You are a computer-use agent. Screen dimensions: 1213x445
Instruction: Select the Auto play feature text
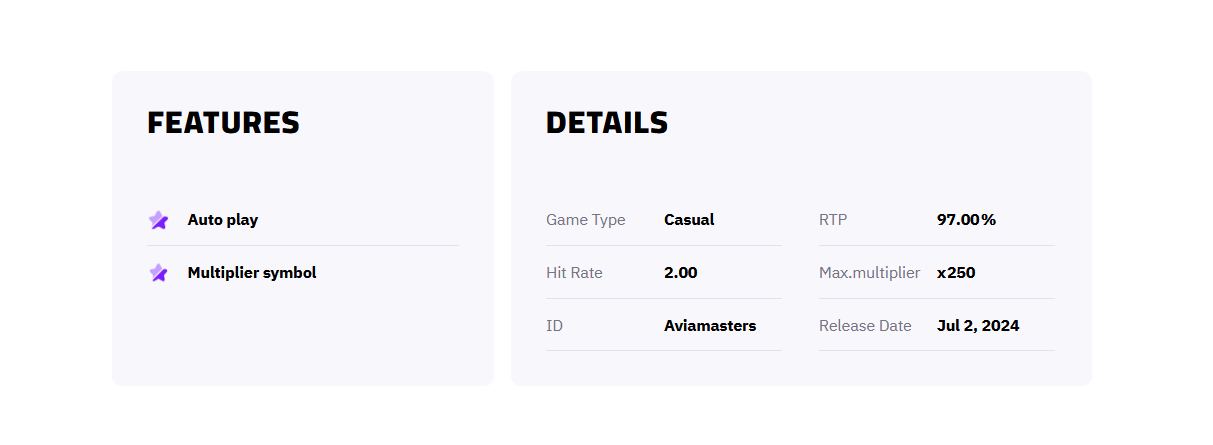pos(223,220)
